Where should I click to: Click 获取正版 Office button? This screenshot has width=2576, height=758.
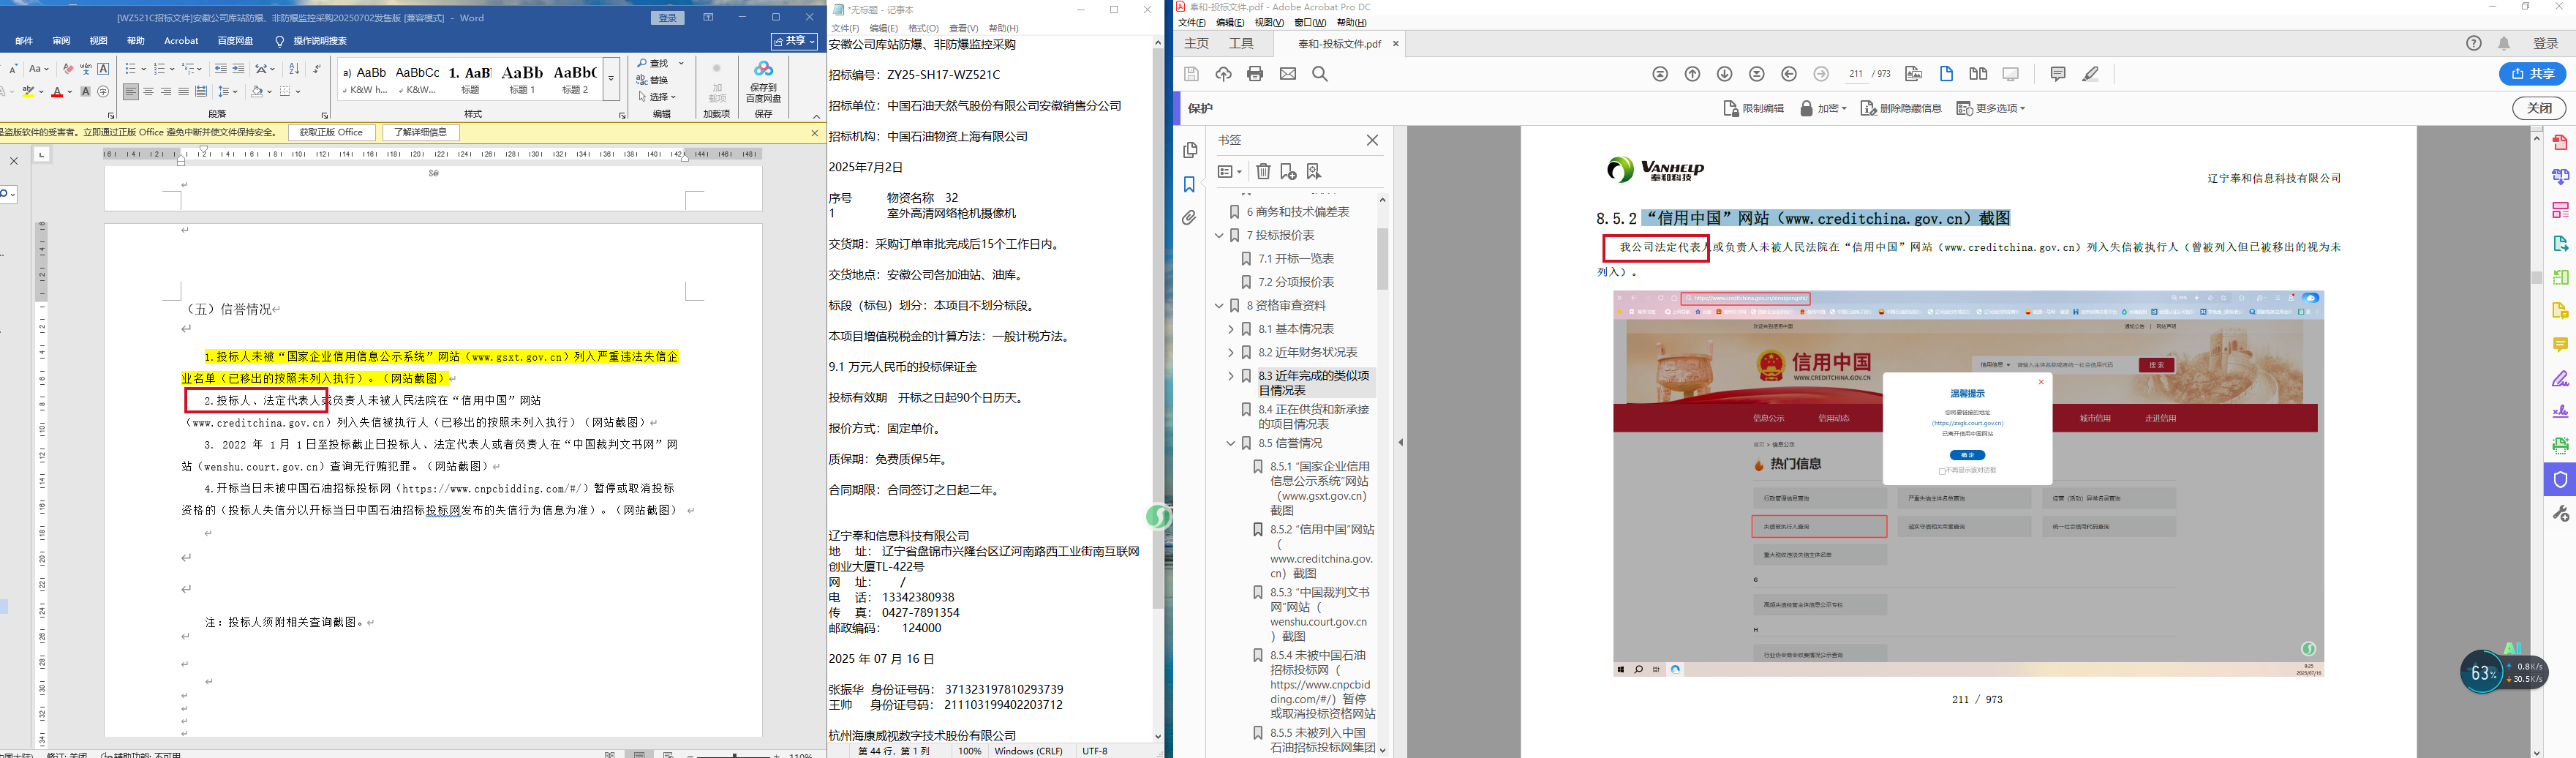332,132
